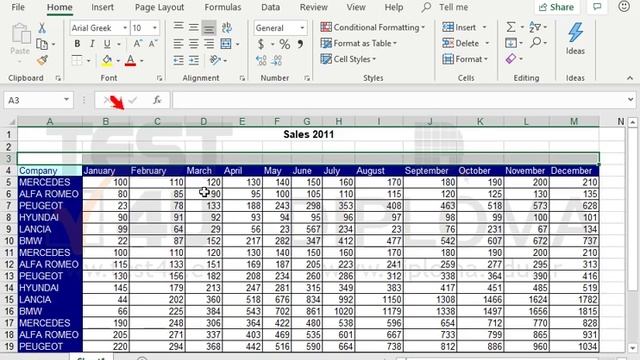Apply Comma Style format
640x360 pixels.
click(x=300, y=44)
